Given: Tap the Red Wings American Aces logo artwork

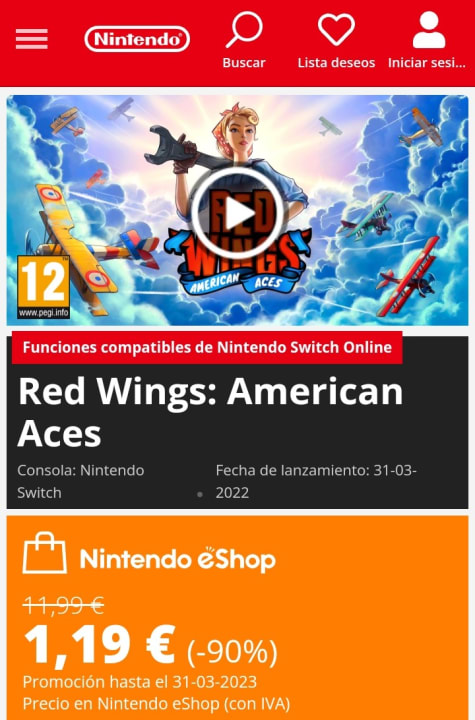Looking at the screenshot, I should click(x=238, y=243).
